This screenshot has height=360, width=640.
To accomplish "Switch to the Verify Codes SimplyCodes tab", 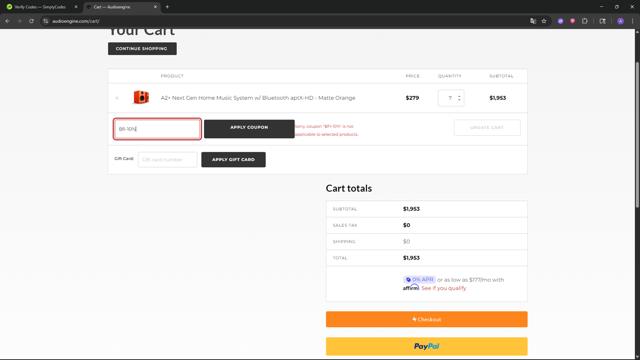I will tap(41, 7).
